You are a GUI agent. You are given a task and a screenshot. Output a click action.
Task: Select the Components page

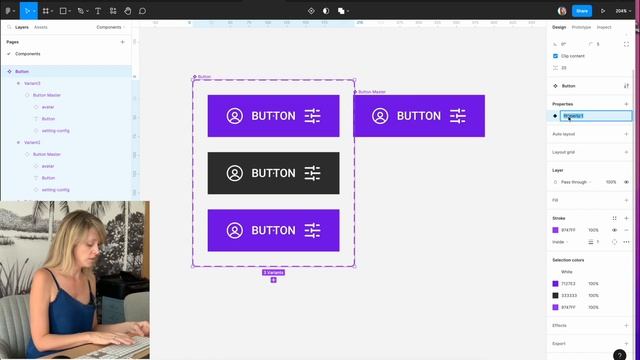pos(27,54)
